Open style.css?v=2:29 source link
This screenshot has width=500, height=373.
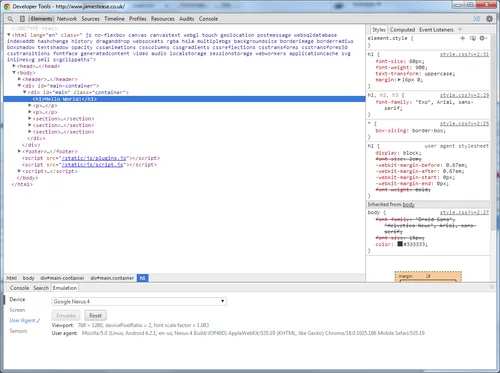pyautogui.click(x=464, y=95)
